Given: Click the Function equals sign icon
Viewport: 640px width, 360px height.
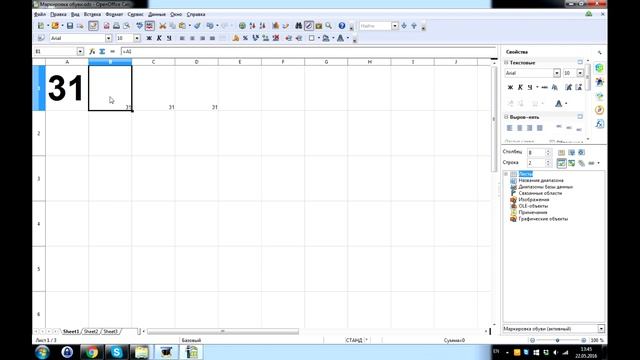Looking at the screenshot, I should tap(112, 51).
